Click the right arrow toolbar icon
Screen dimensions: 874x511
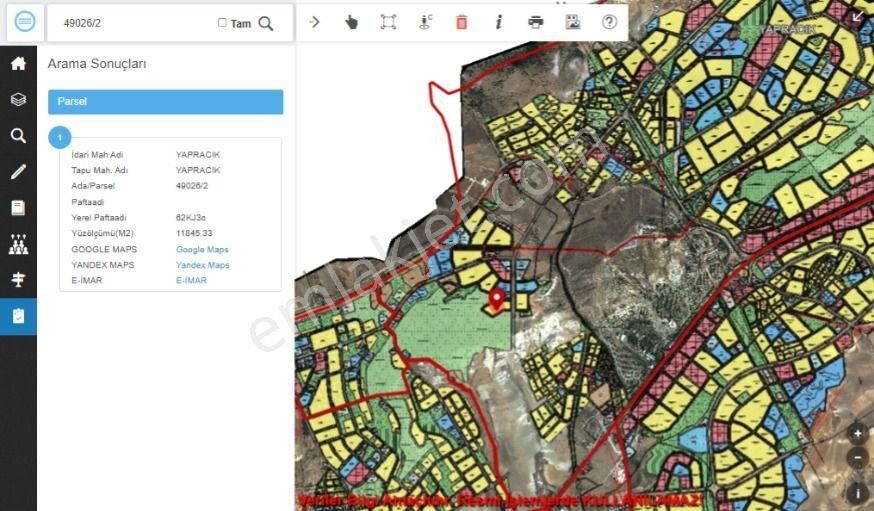pyautogui.click(x=314, y=22)
